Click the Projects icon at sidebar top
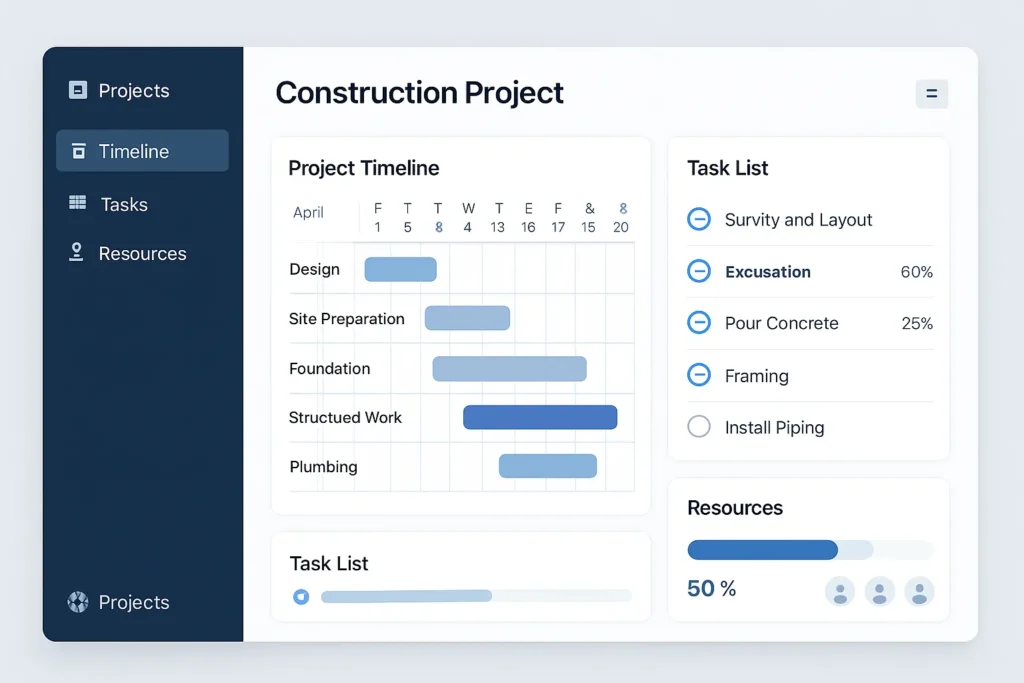Viewport: 1024px width, 683px height. (x=78, y=90)
